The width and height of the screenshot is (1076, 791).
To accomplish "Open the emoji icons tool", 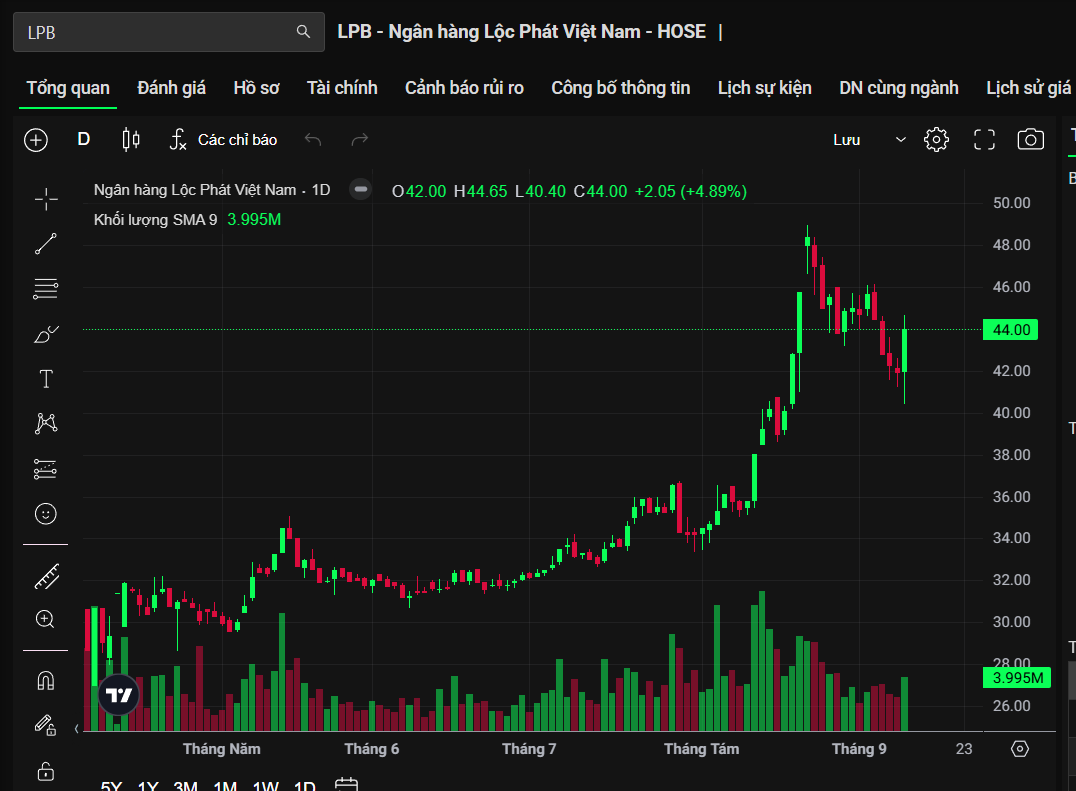I will tap(46, 514).
